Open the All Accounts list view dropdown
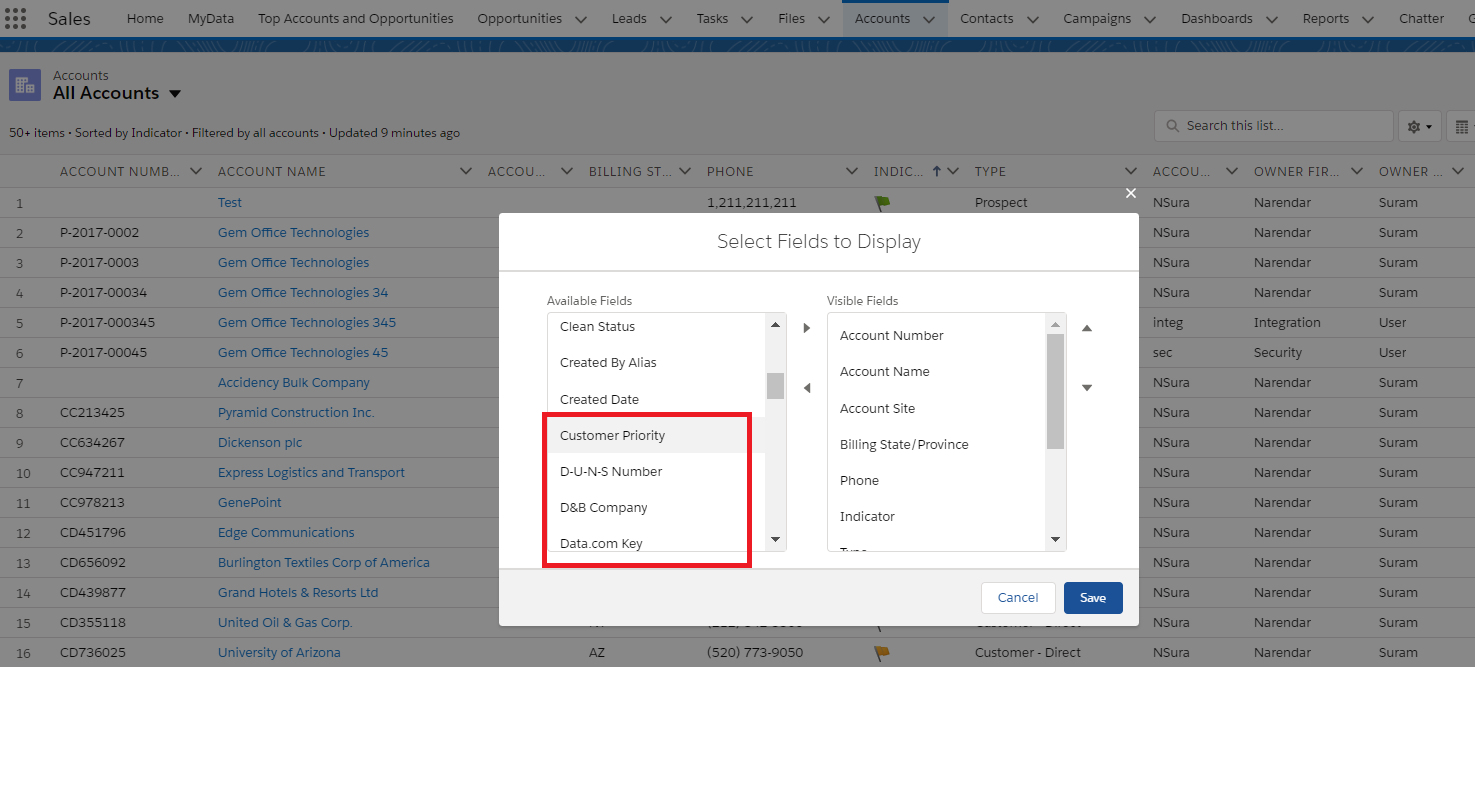Viewport: 1475px width, 787px height. point(175,94)
